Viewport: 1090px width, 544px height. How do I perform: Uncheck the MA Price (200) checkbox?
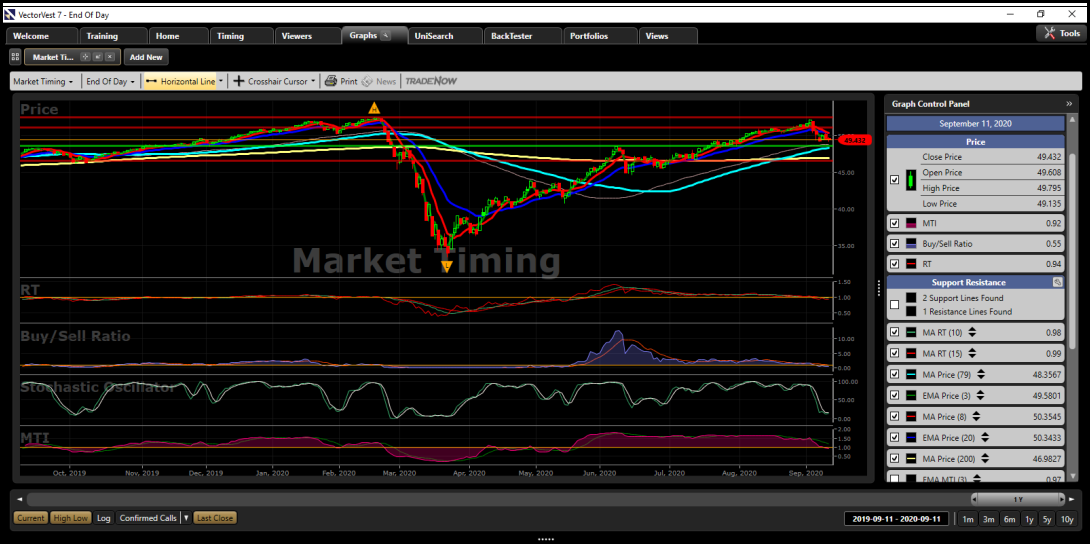click(x=895, y=459)
